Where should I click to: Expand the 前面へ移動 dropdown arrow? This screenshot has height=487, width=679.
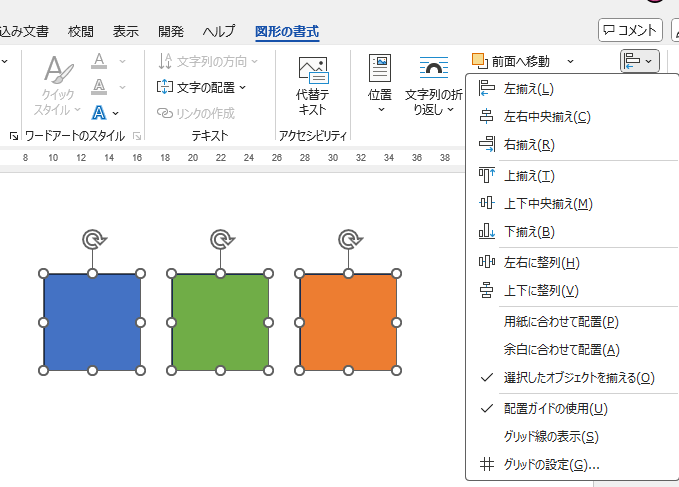[x=570, y=61]
